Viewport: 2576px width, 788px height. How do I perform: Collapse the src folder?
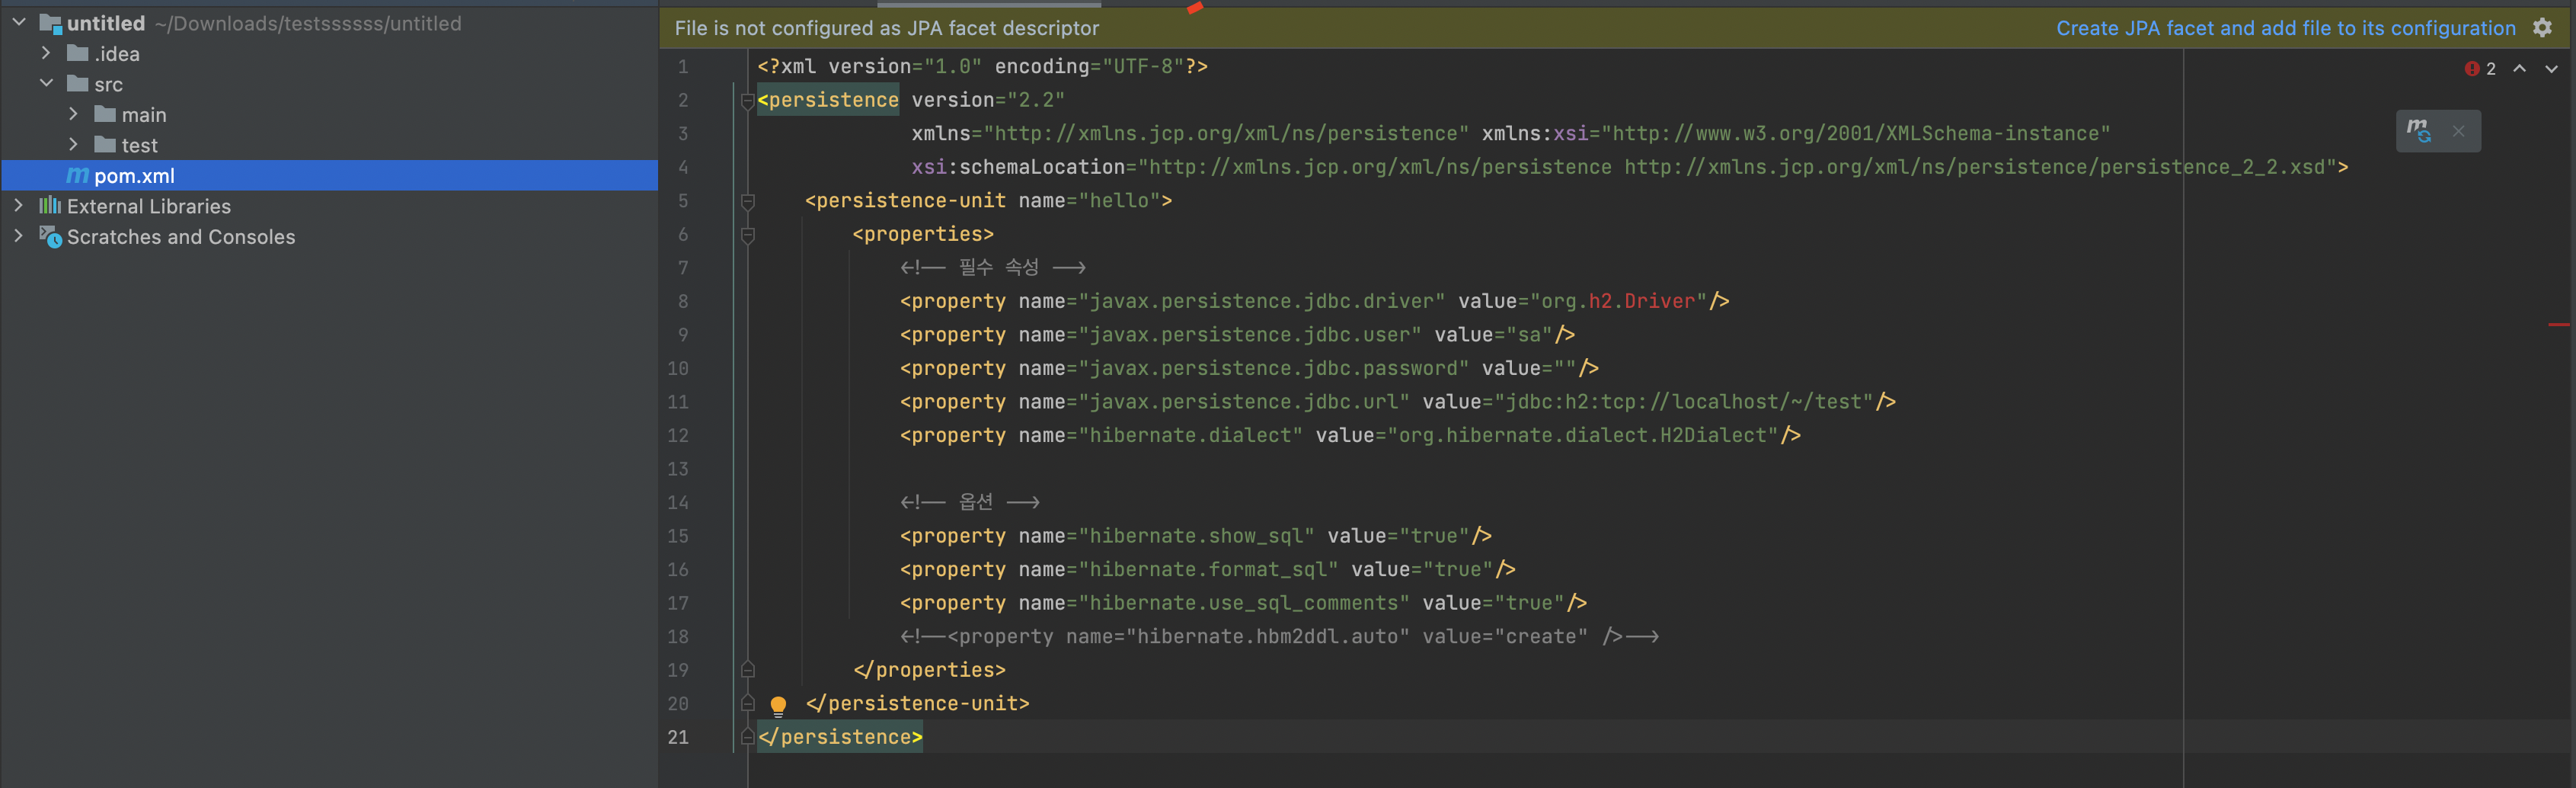tap(46, 84)
